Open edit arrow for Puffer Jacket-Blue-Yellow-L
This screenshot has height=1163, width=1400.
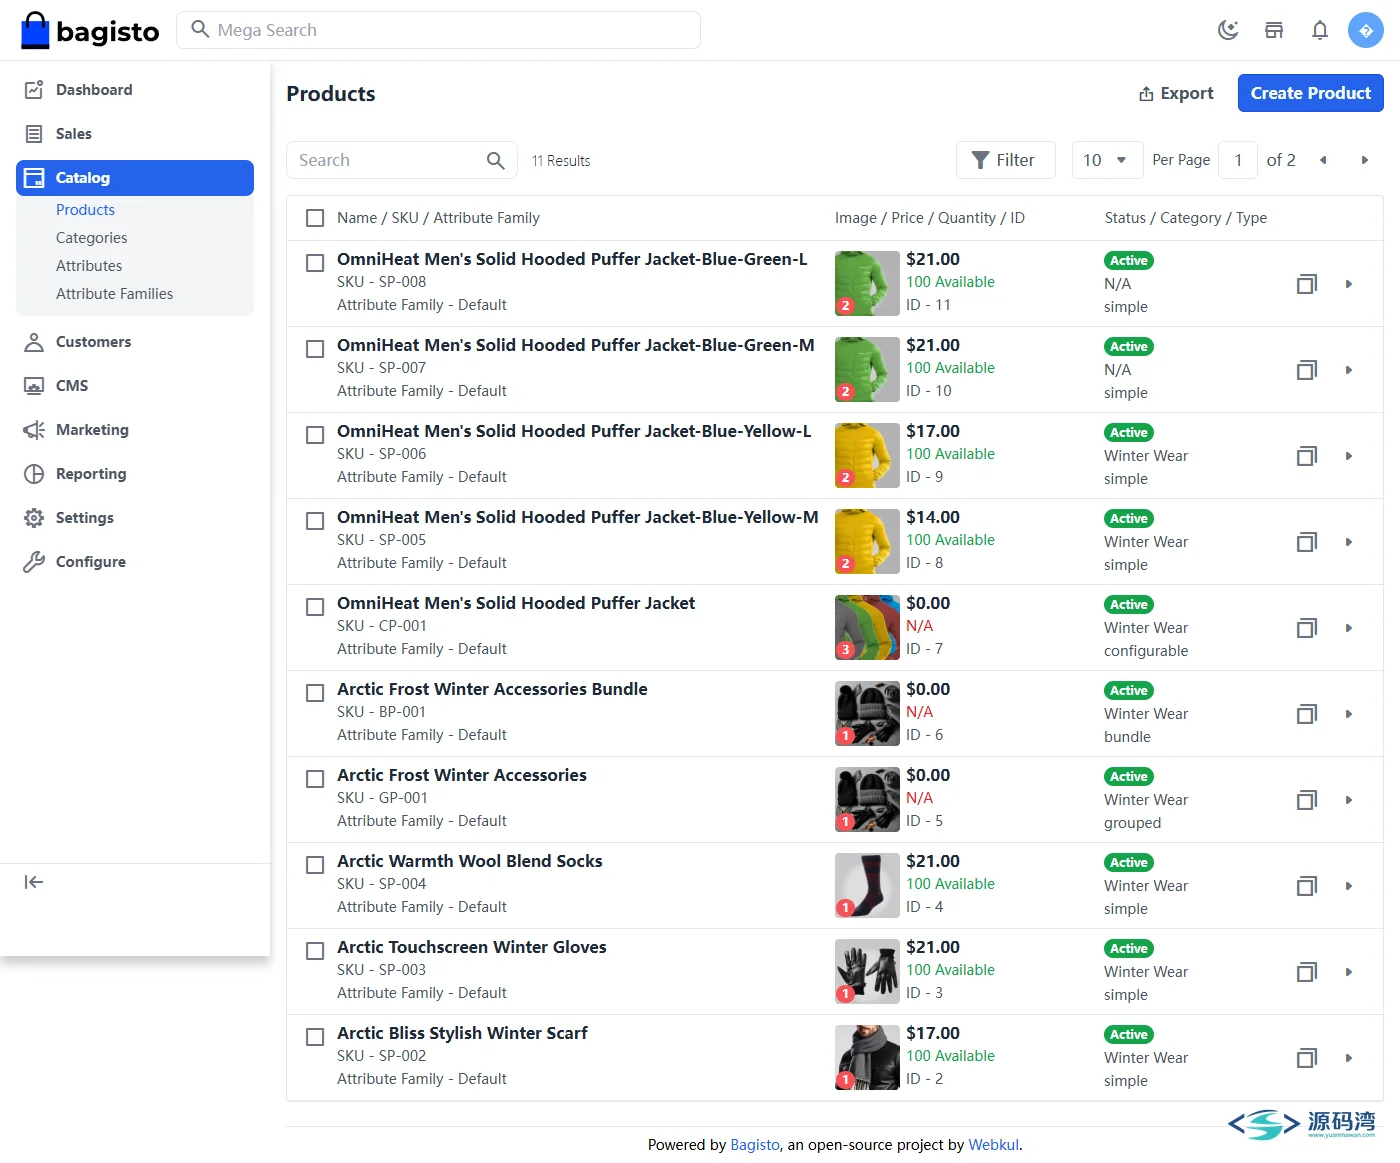(x=1349, y=456)
